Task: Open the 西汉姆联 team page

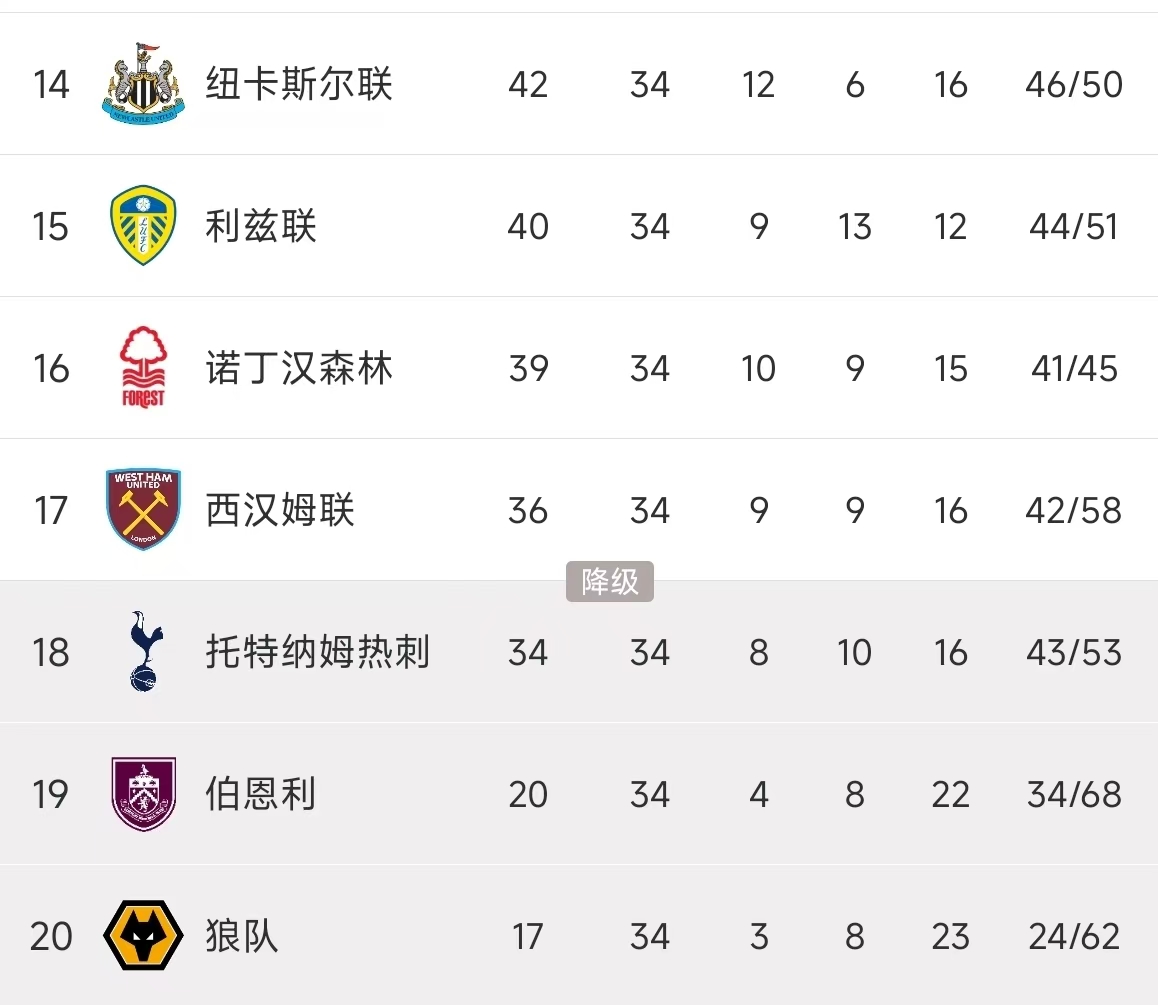Action: 280,510
